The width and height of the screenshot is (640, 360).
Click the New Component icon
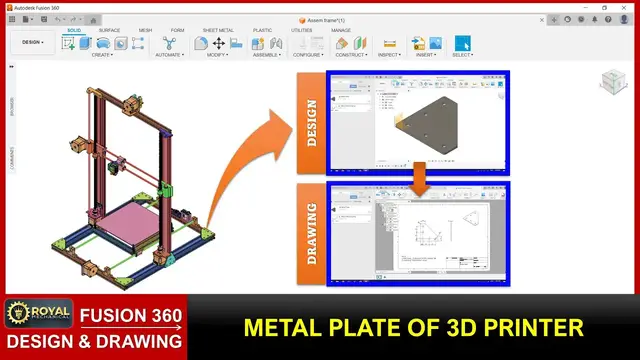point(258,43)
